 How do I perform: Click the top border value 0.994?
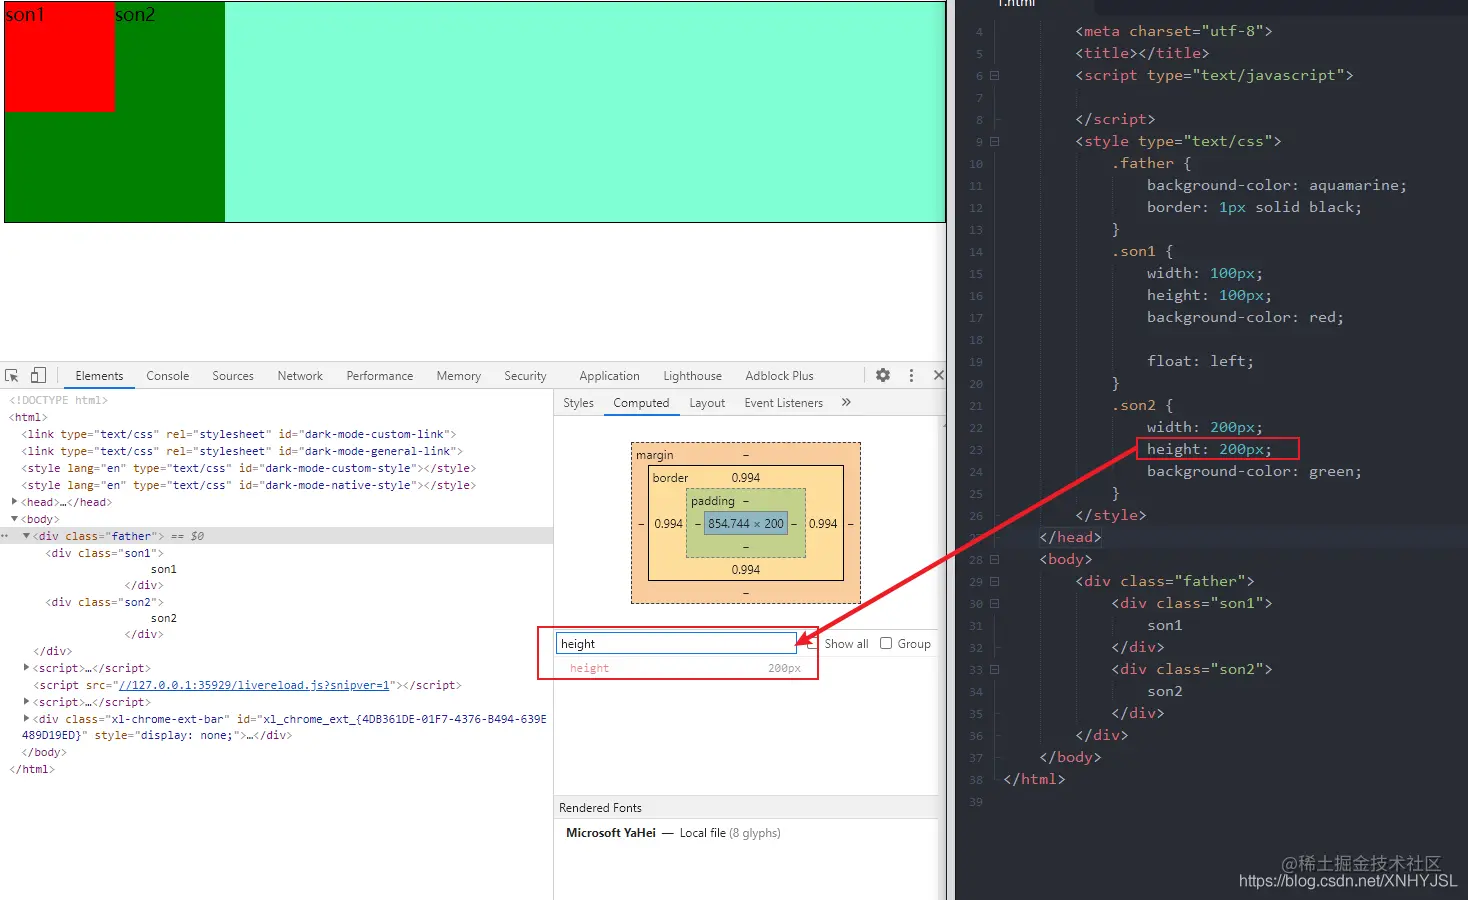click(x=746, y=478)
